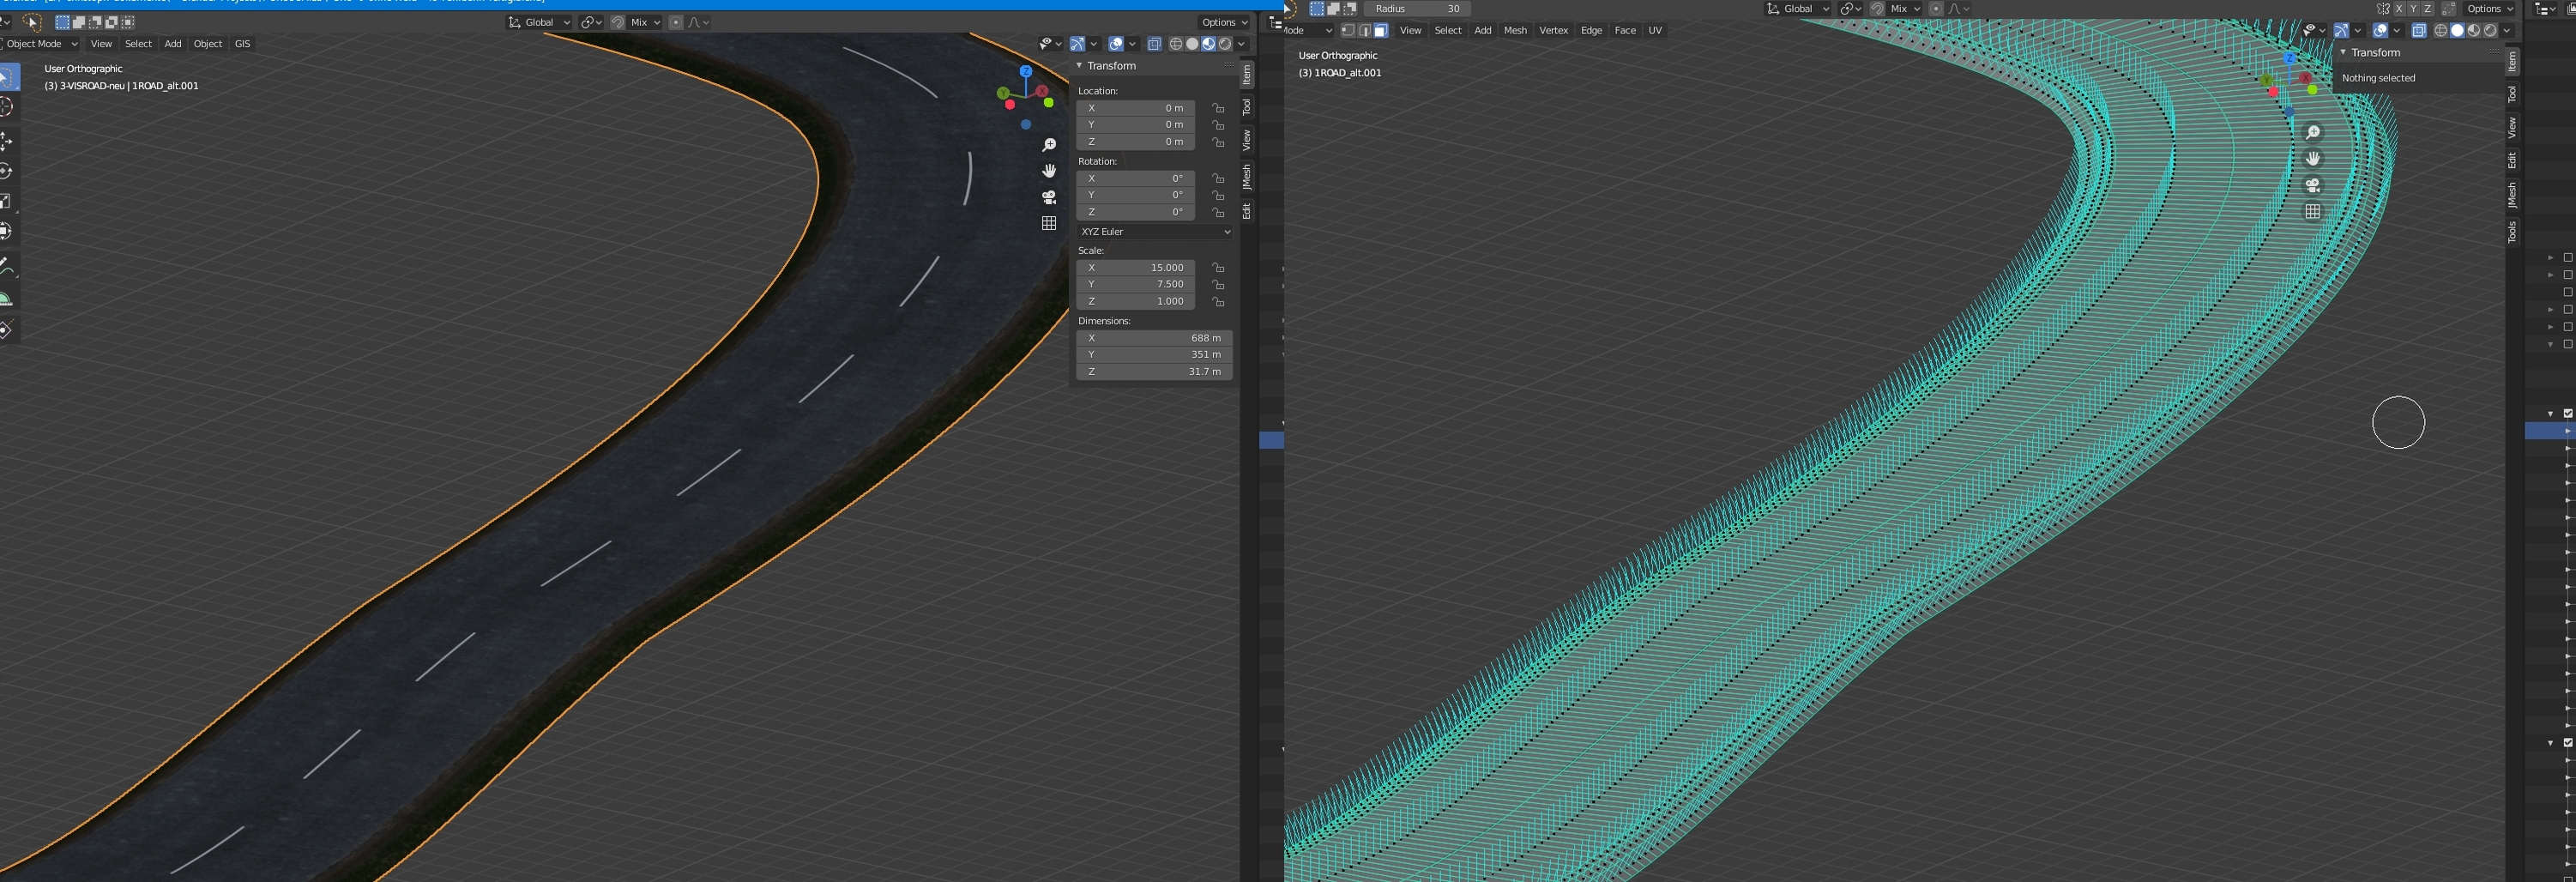Choose solid shading in right viewport
The height and width of the screenshot is (882, 2576).
[2458, 30]
